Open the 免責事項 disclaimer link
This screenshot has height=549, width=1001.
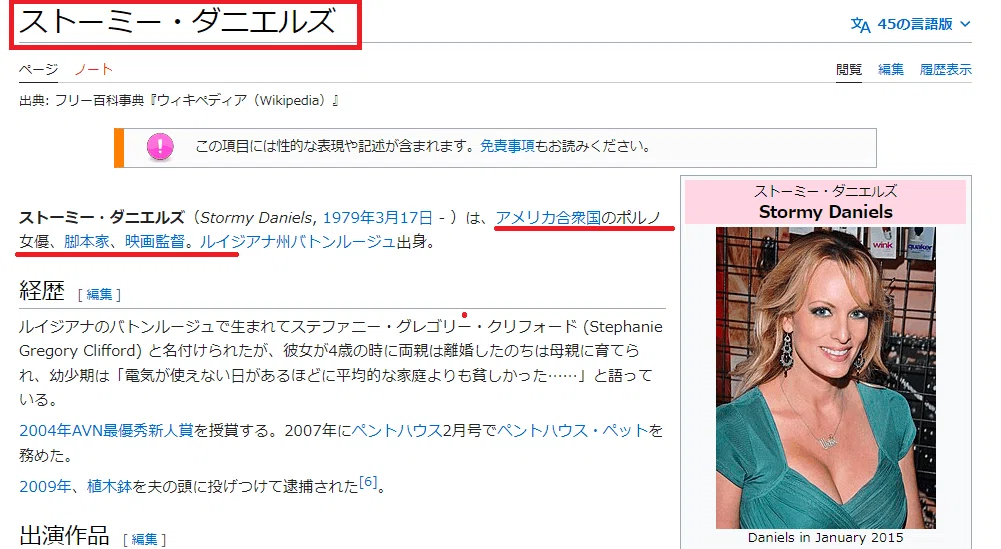click(507, 146)
